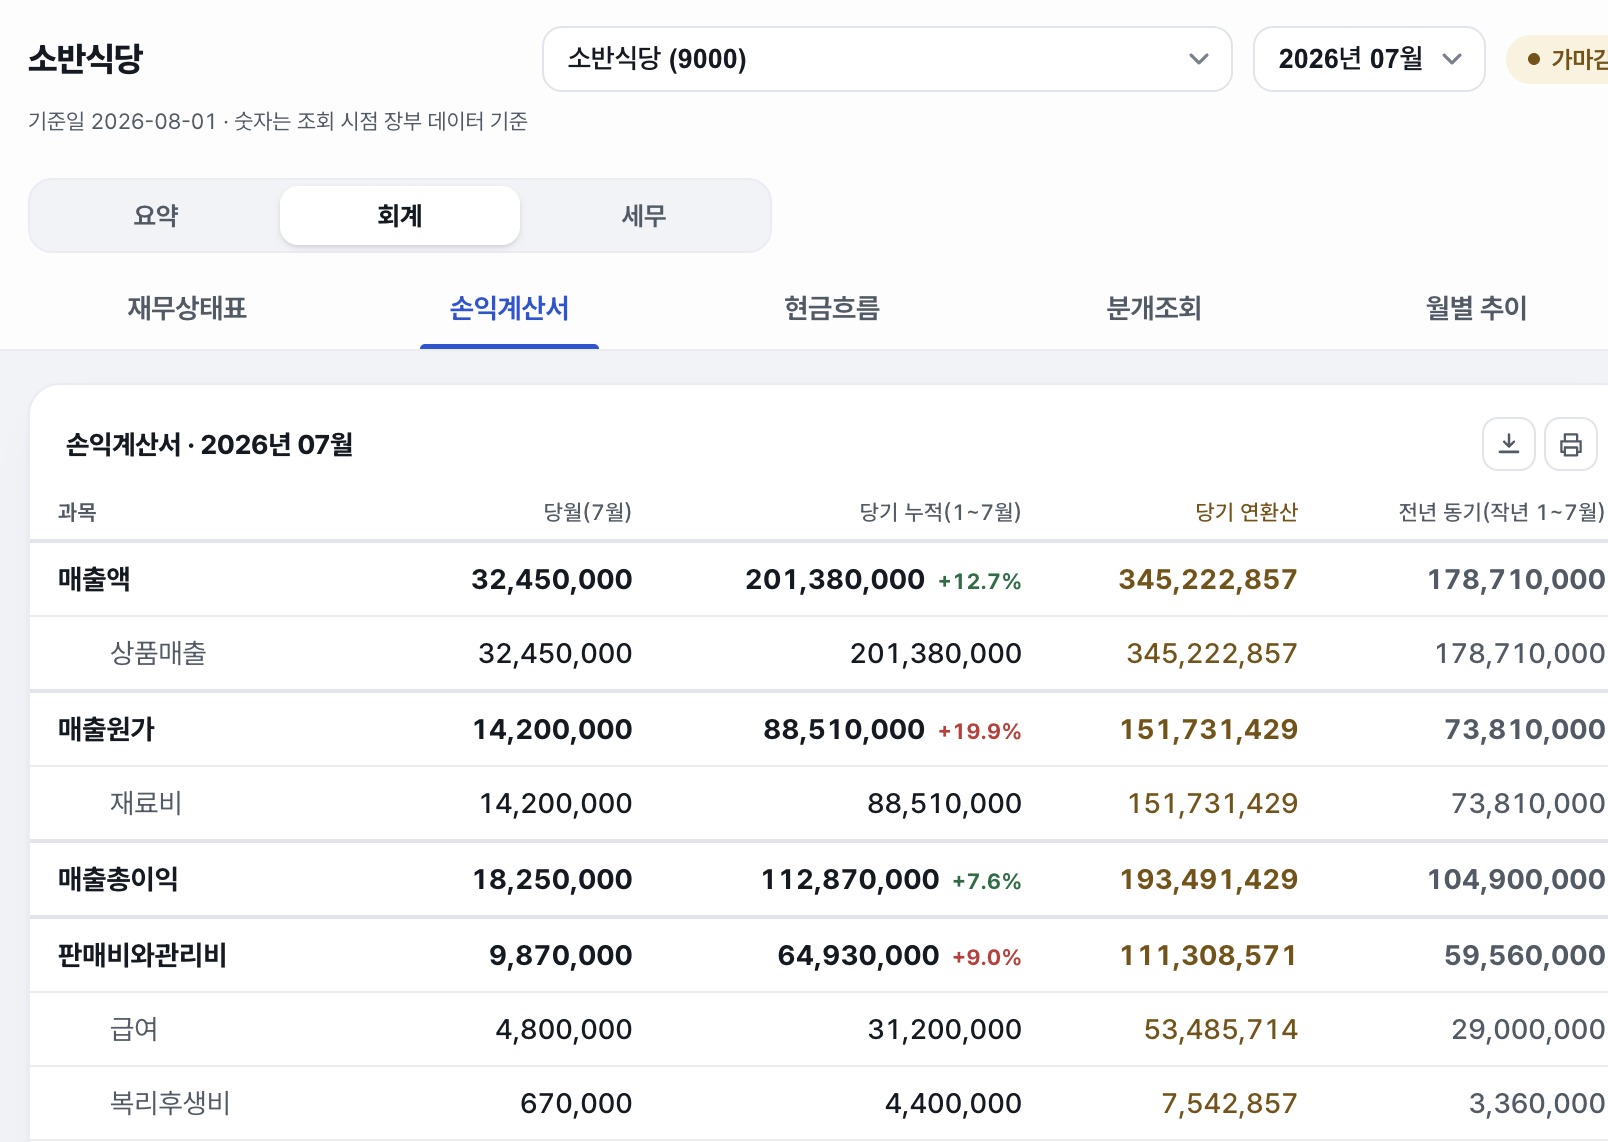Open the 재무상태표 tab
The width and height of the screenshot is (1608, 1142).
pos(187,308)
